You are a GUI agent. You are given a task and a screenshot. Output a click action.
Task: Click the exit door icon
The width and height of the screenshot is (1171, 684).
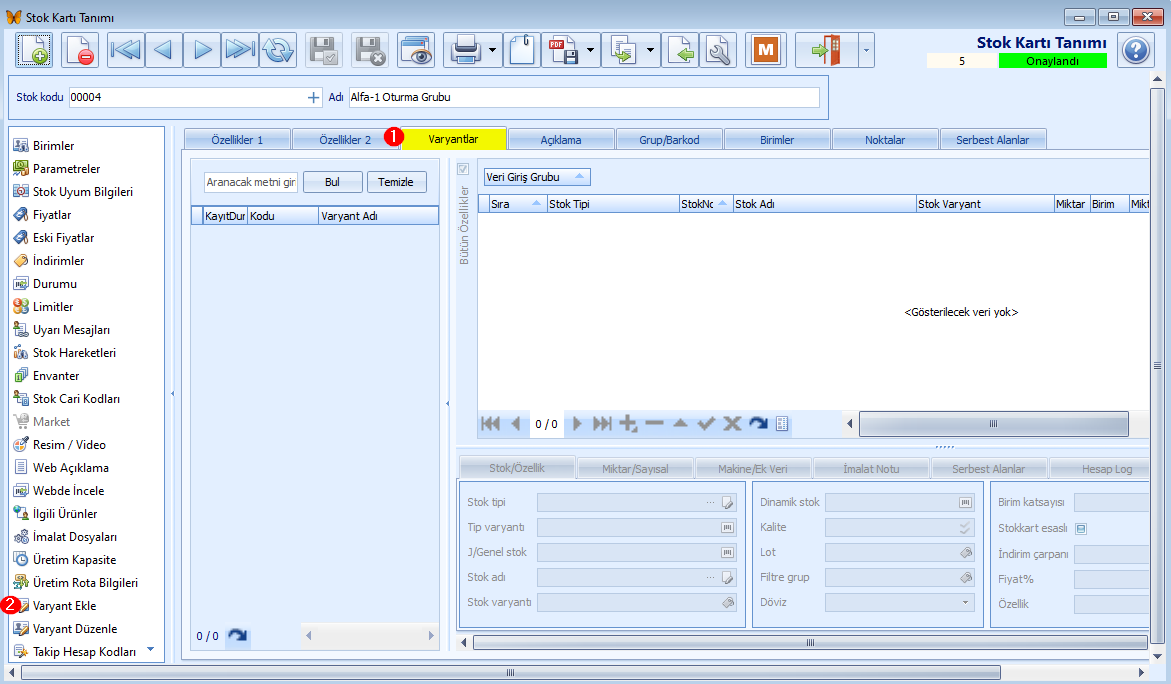coord(826,50)
